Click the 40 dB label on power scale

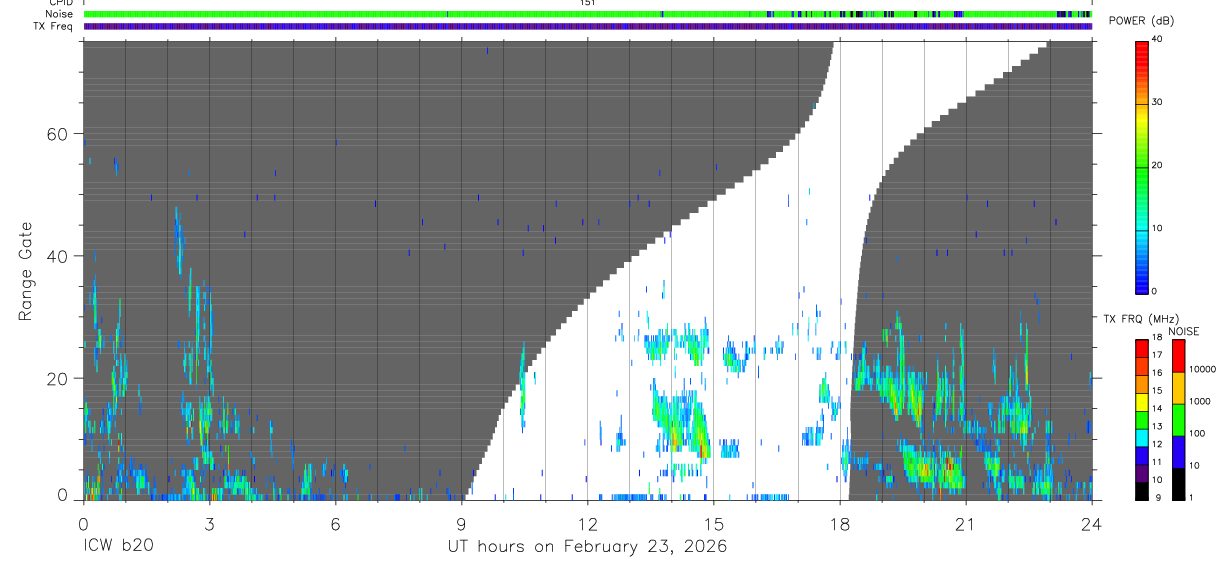pyautogui.click(x=1156, y=40)
